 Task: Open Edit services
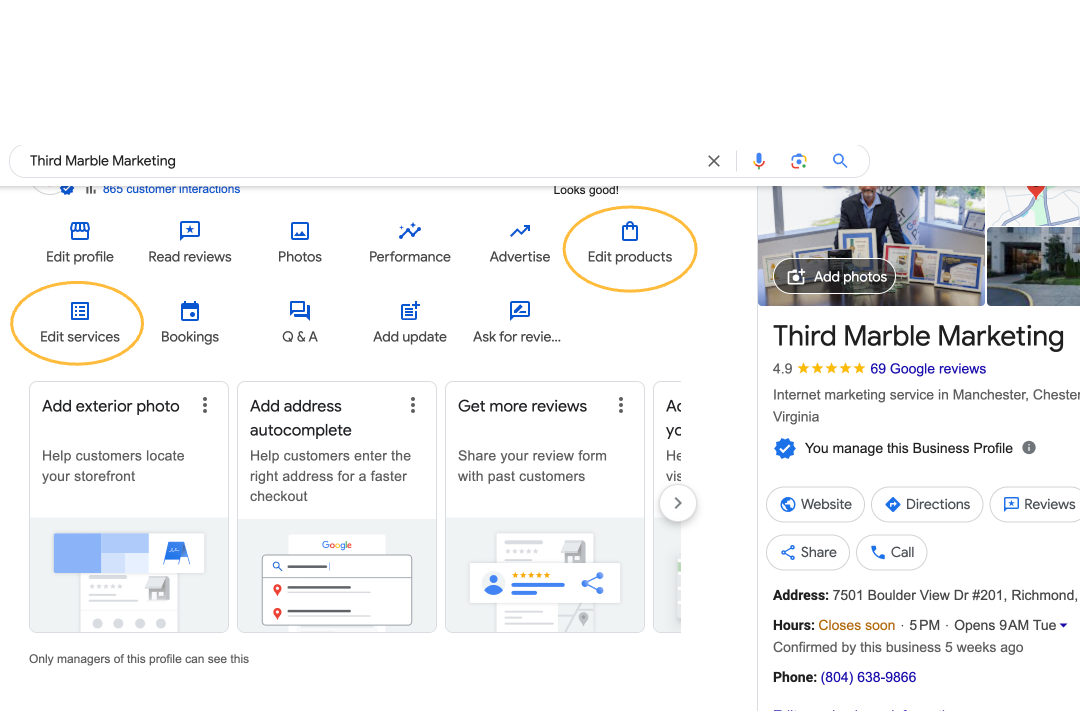pyautogui.click(x=80, y=322)
